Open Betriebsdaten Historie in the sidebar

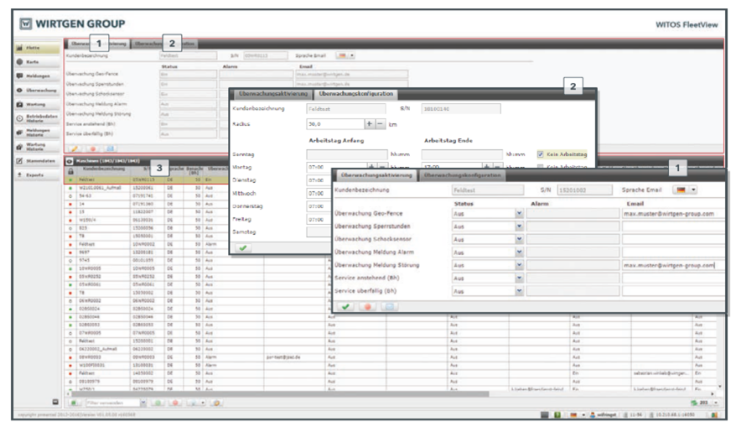click(30, 117)
